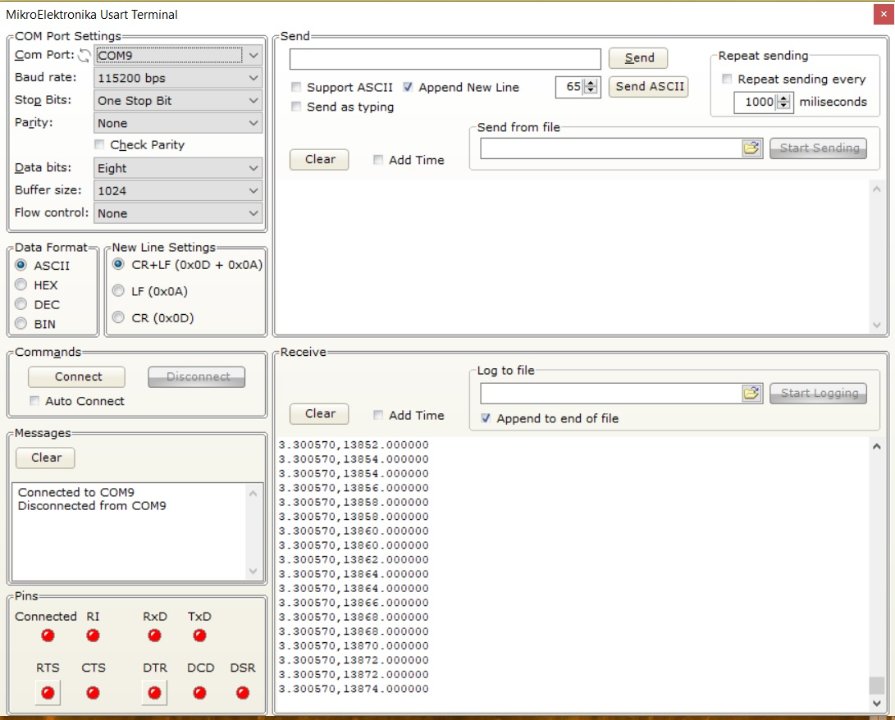The image size is (895, 720).
Task: Click received line '3.300570,13874.000000'
Action: pyautogui.click(x=353, y=689)
